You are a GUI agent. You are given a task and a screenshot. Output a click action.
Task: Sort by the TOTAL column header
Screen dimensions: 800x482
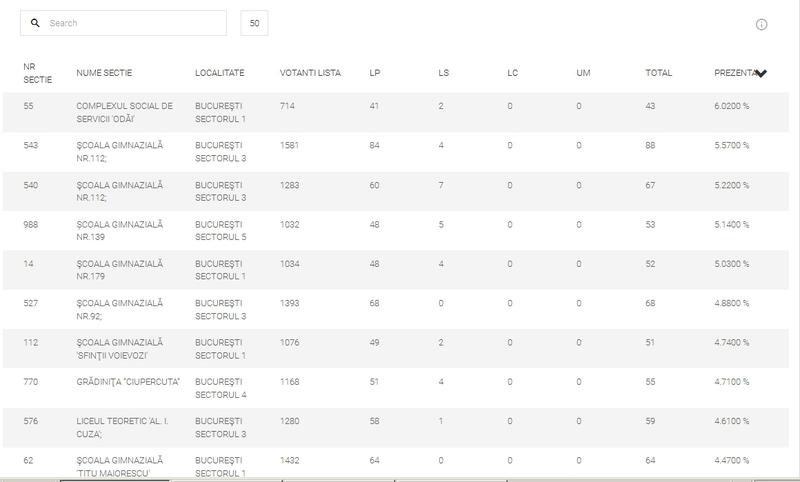point(658,73)
